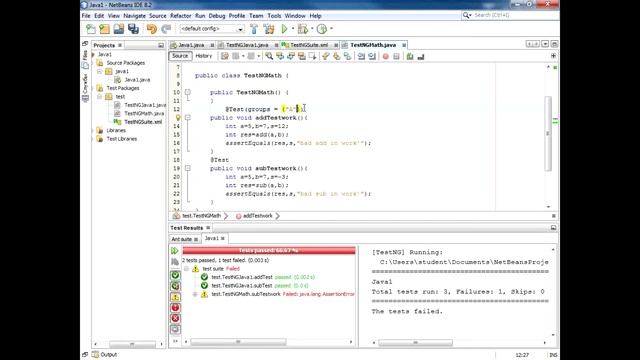This screenshot has height=360, width=640.
Task: Click the Comment toolbar icon
Action: [x=410, y=56]
